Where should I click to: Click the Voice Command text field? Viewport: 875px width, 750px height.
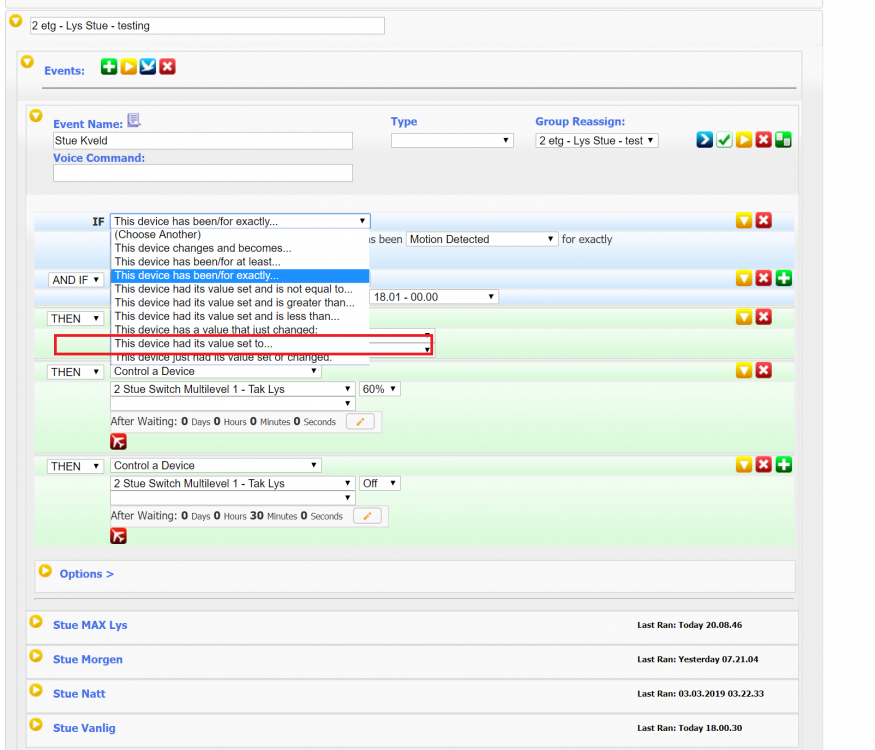tap(203, 174)
